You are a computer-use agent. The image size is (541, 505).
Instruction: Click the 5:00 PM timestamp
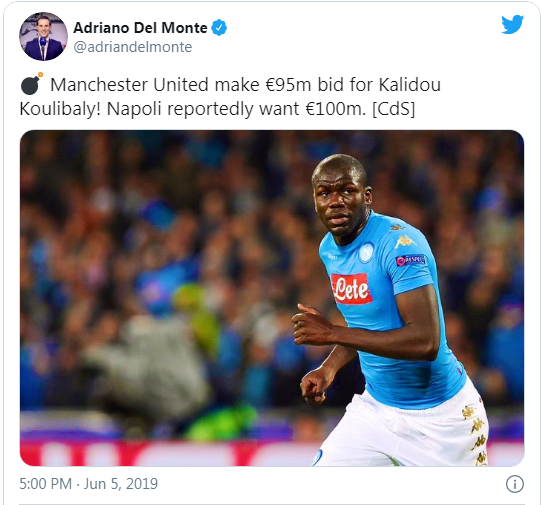[x=46, y=484]
